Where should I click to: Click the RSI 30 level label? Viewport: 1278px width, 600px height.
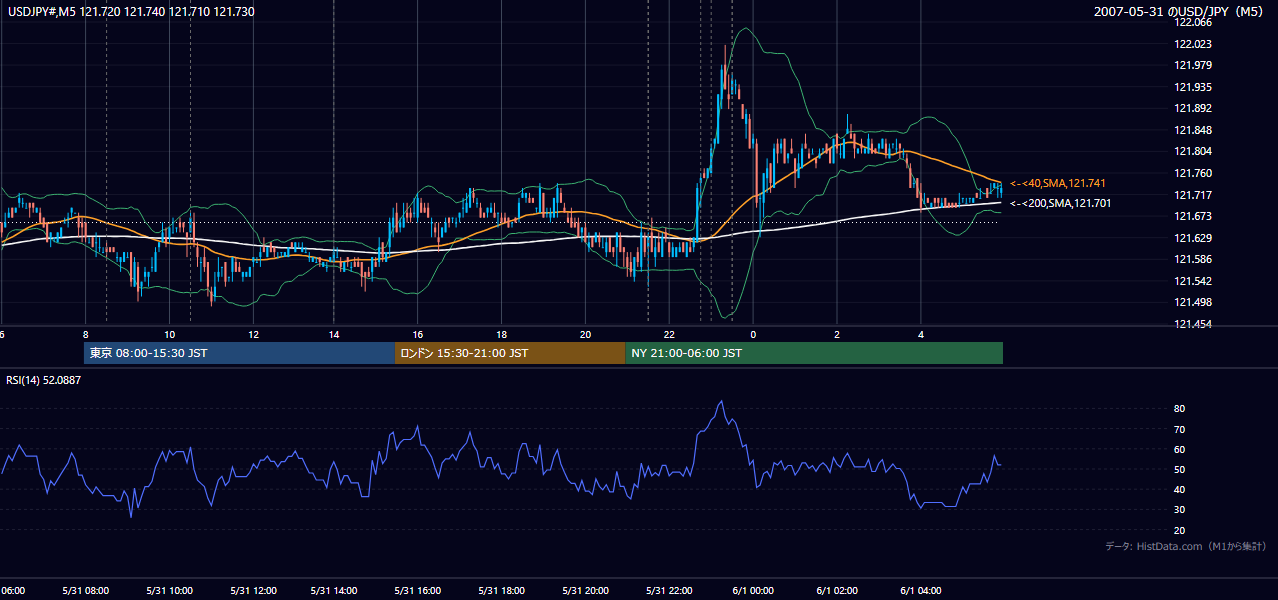coord(1180,510)
